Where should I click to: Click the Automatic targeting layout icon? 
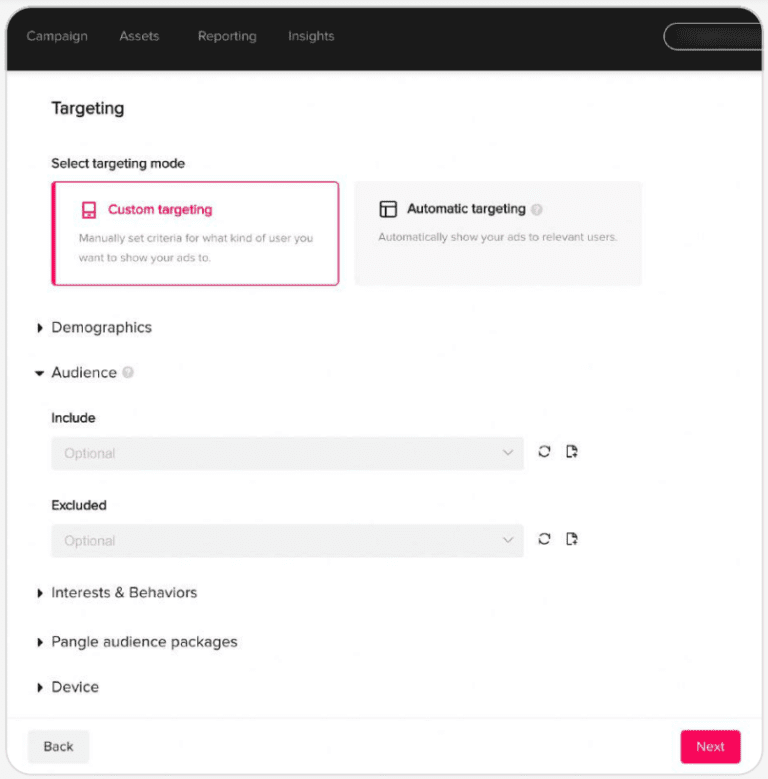[x=388, y=209]
